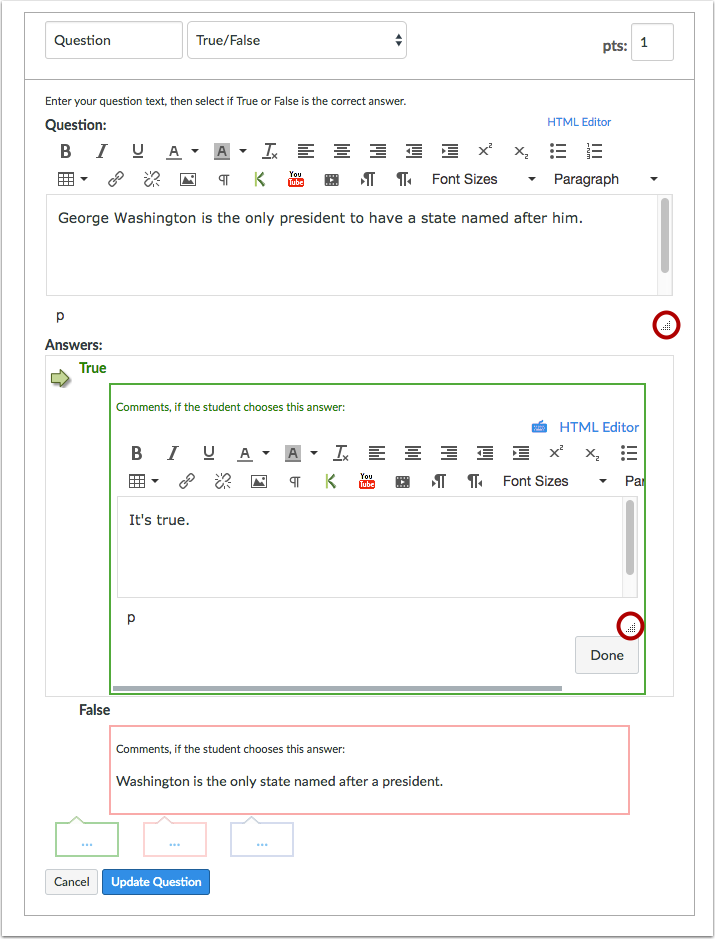Record media in question editor toolbar
The width and height of the screenshot is (715, 939).
pos(332,179)
